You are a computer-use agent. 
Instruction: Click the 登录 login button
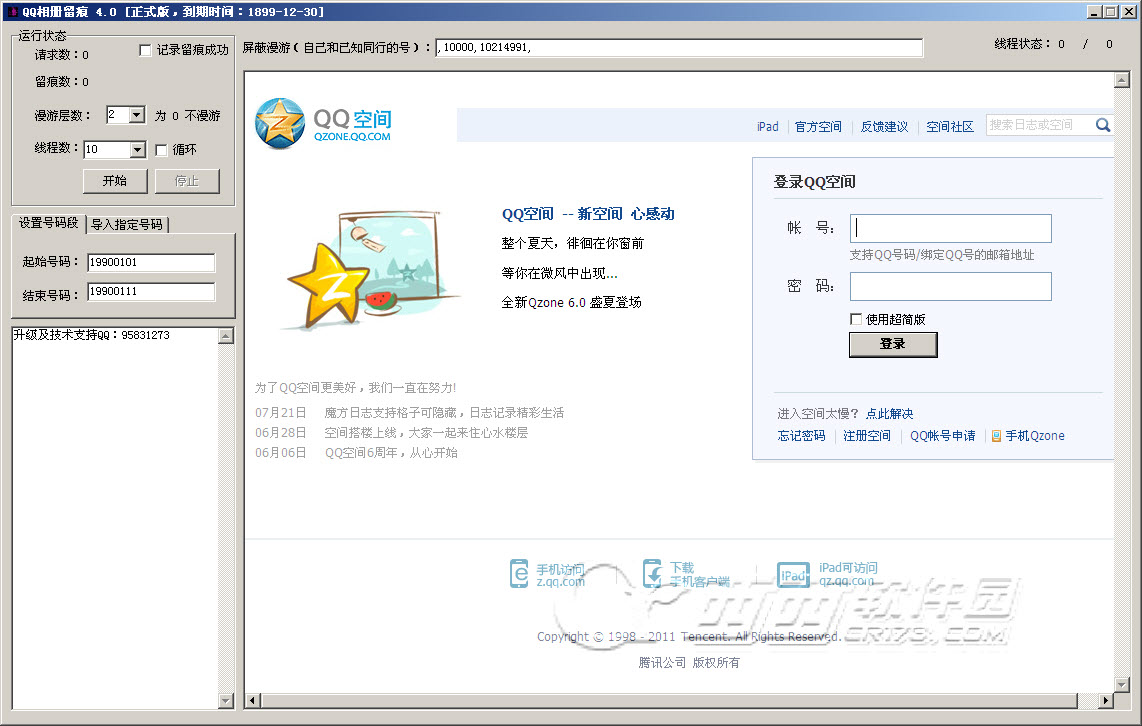[893, 344]
